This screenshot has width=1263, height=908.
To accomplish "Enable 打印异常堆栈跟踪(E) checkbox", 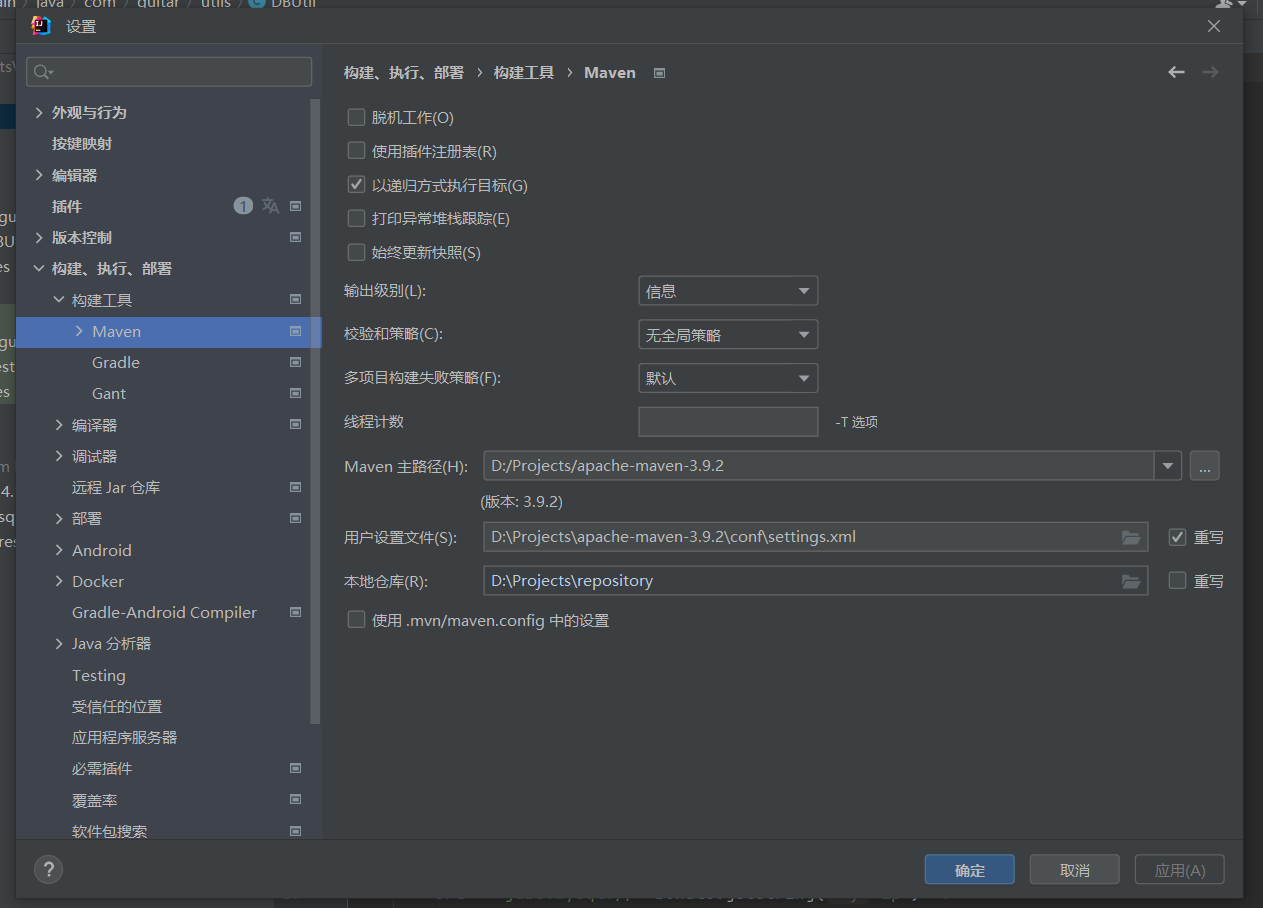I will pos(356,218).
